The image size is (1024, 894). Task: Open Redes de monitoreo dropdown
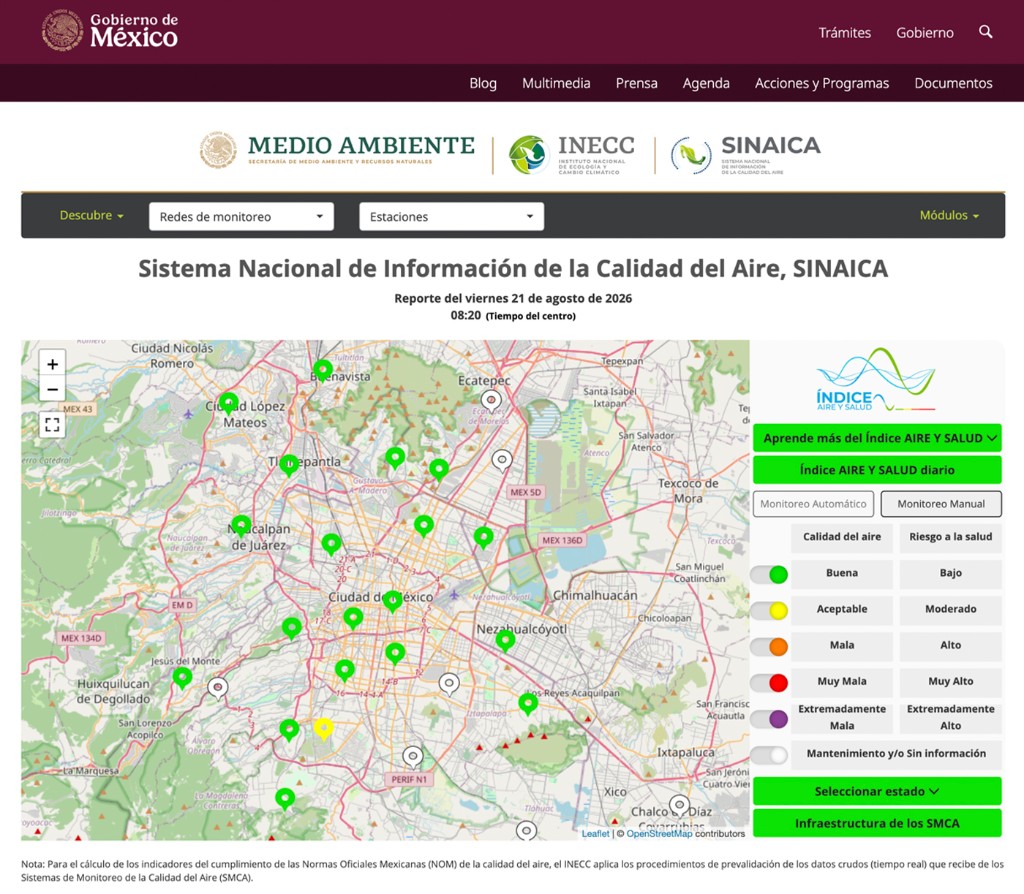click(241, 216)
